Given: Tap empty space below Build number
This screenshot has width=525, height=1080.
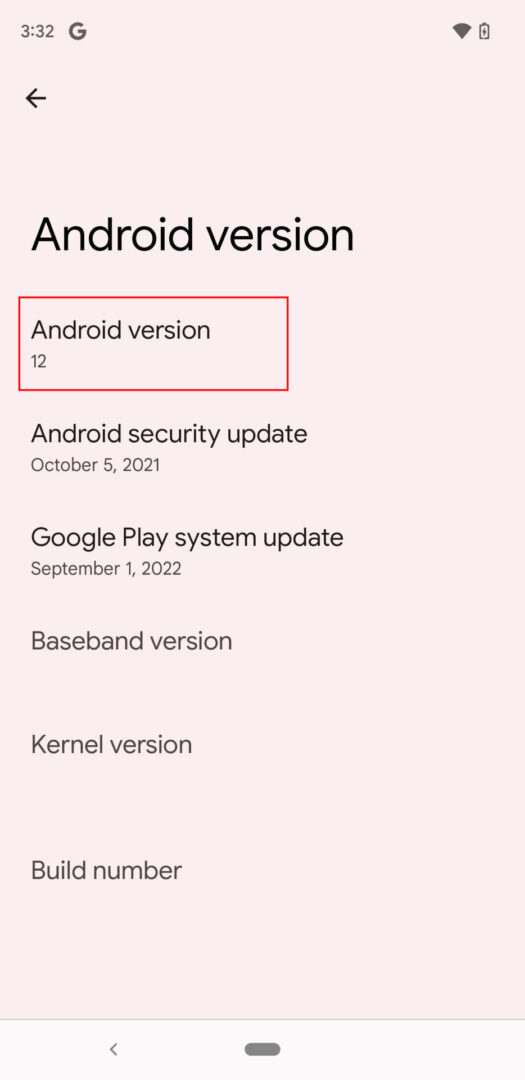Looking at the screenshot, I should (x=262, y=964).
